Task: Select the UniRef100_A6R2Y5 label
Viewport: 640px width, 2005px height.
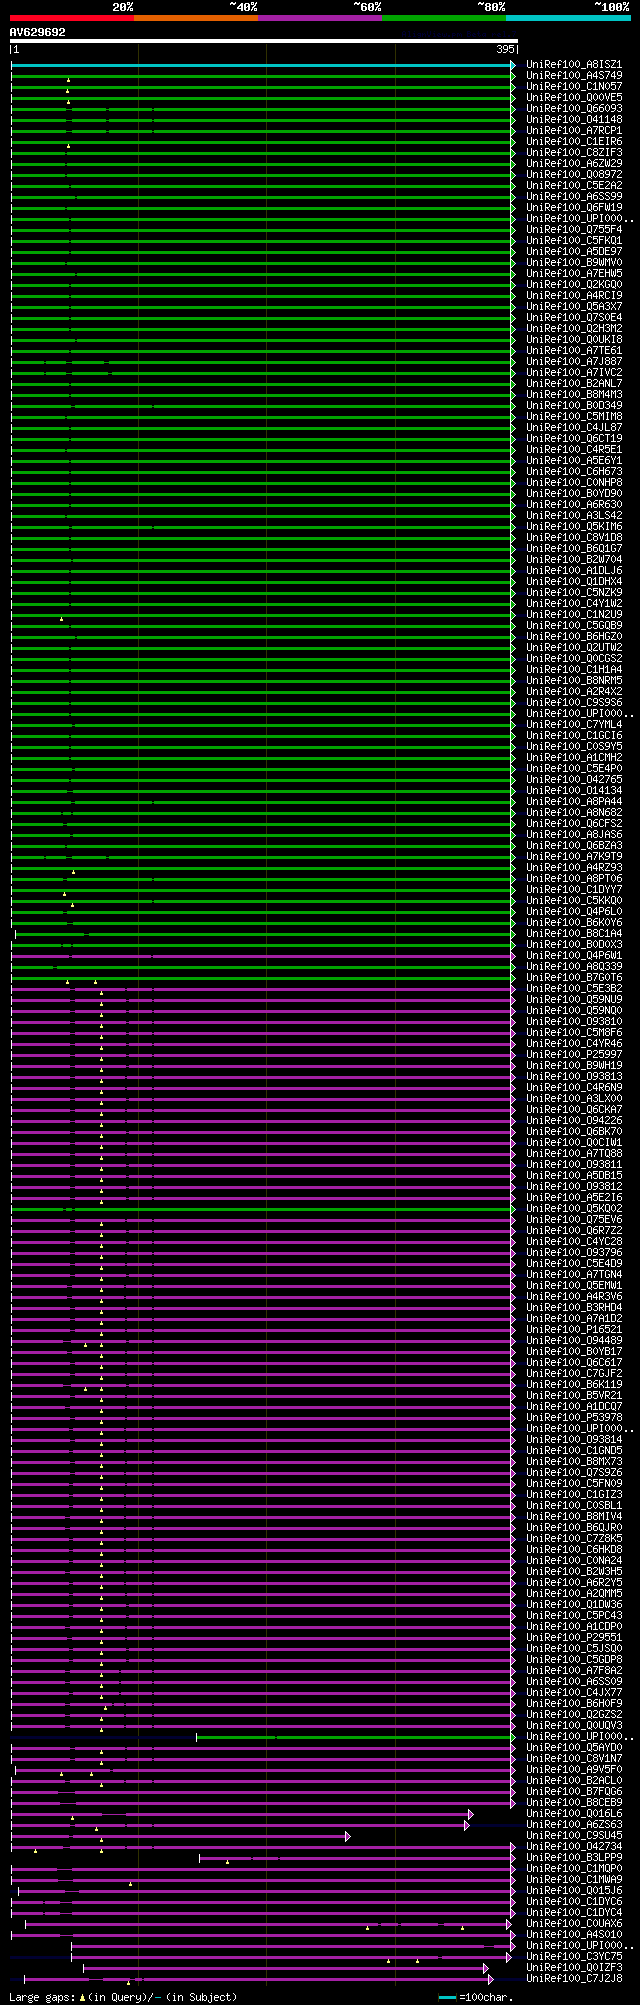Action: [x=574, y=1583]
